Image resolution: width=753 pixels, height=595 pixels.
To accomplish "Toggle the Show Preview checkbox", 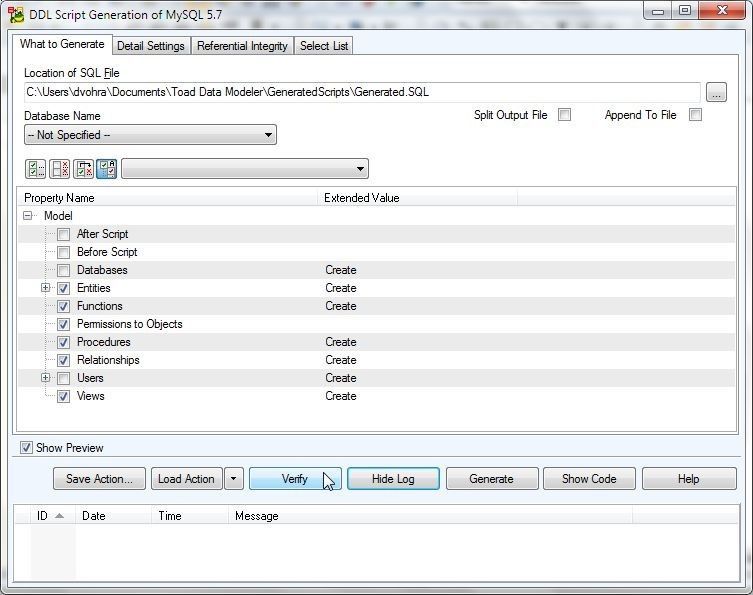I will 26,448.
